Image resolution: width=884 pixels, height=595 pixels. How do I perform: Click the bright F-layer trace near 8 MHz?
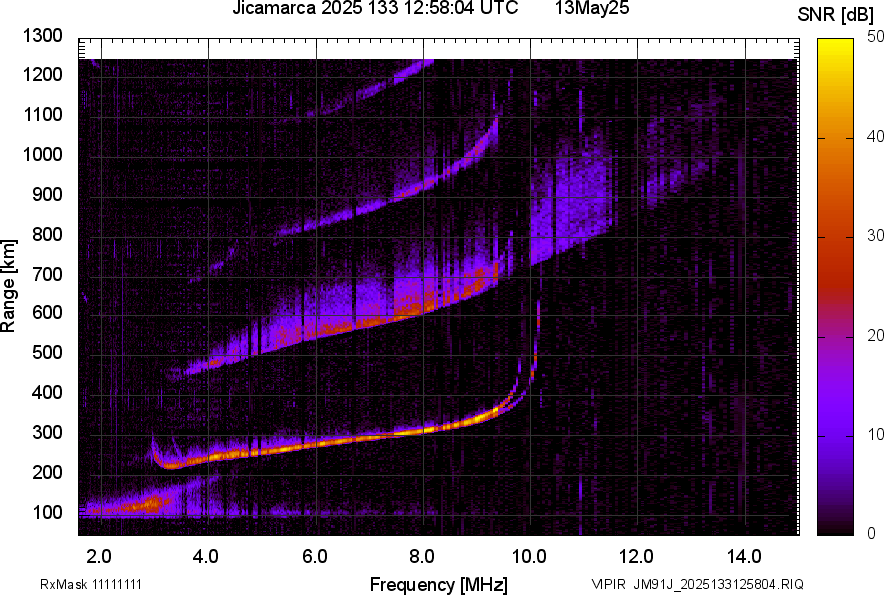(x=424, y=430)
